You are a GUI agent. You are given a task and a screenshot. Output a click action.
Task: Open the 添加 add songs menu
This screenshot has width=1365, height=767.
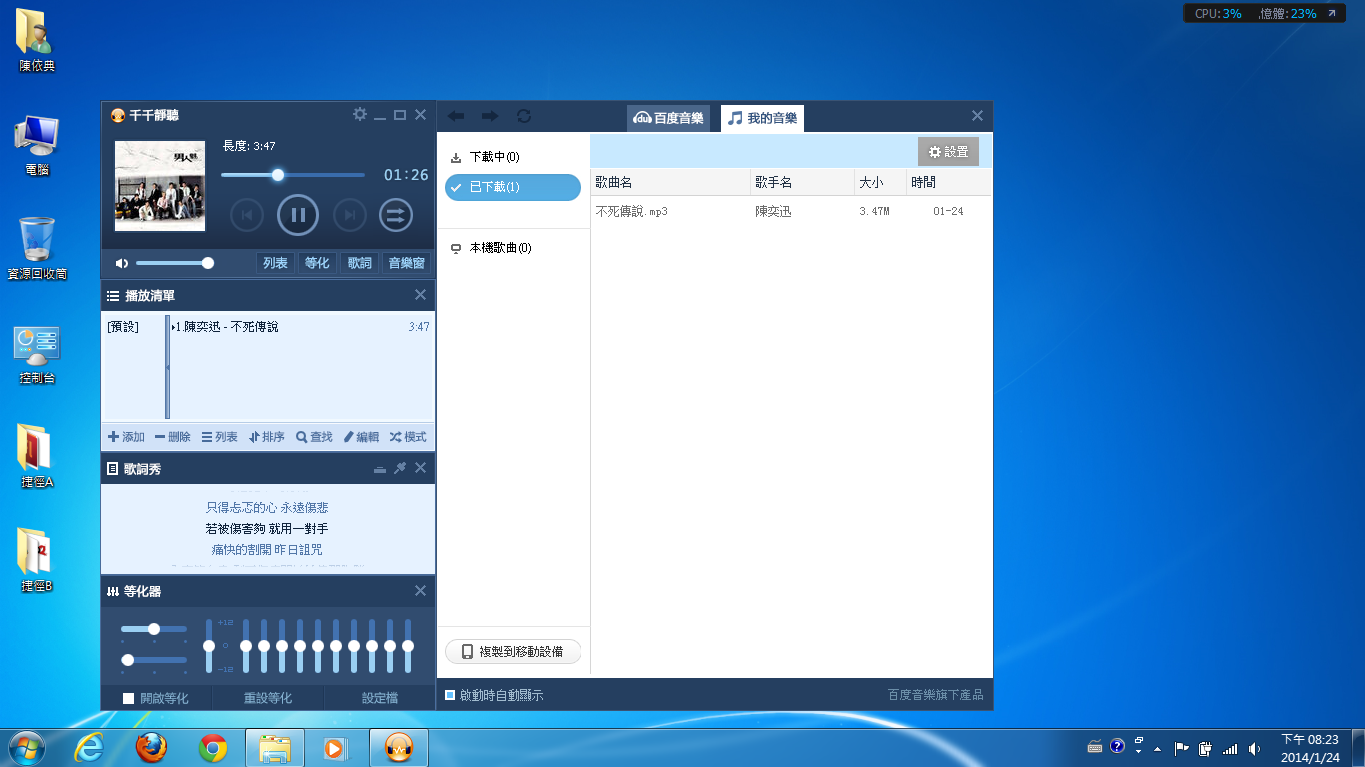(127, 437)
